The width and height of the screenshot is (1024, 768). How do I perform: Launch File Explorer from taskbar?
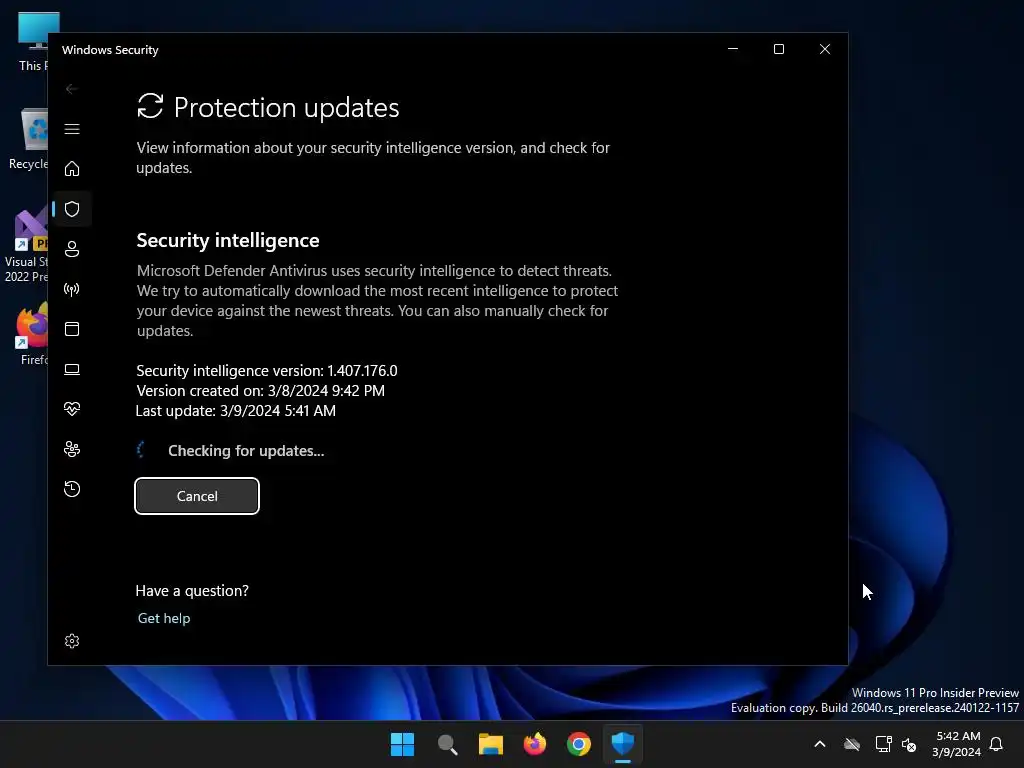(x=491, y=744)
